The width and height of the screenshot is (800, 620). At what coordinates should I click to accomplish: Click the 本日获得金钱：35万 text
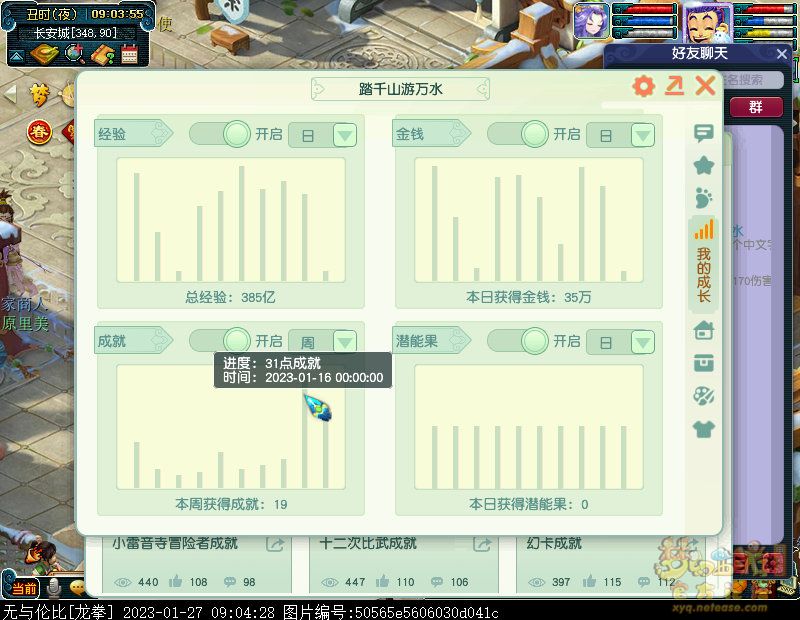click(529, 297)
